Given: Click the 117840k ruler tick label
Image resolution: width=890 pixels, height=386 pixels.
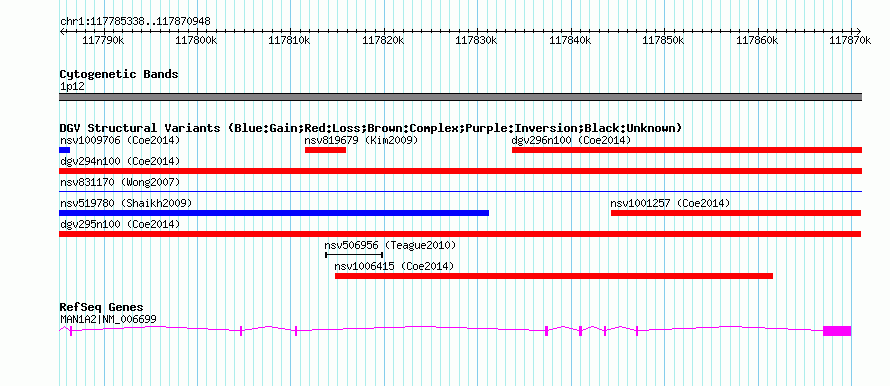Looking at the screenshot, I should [x=571, y=40].
